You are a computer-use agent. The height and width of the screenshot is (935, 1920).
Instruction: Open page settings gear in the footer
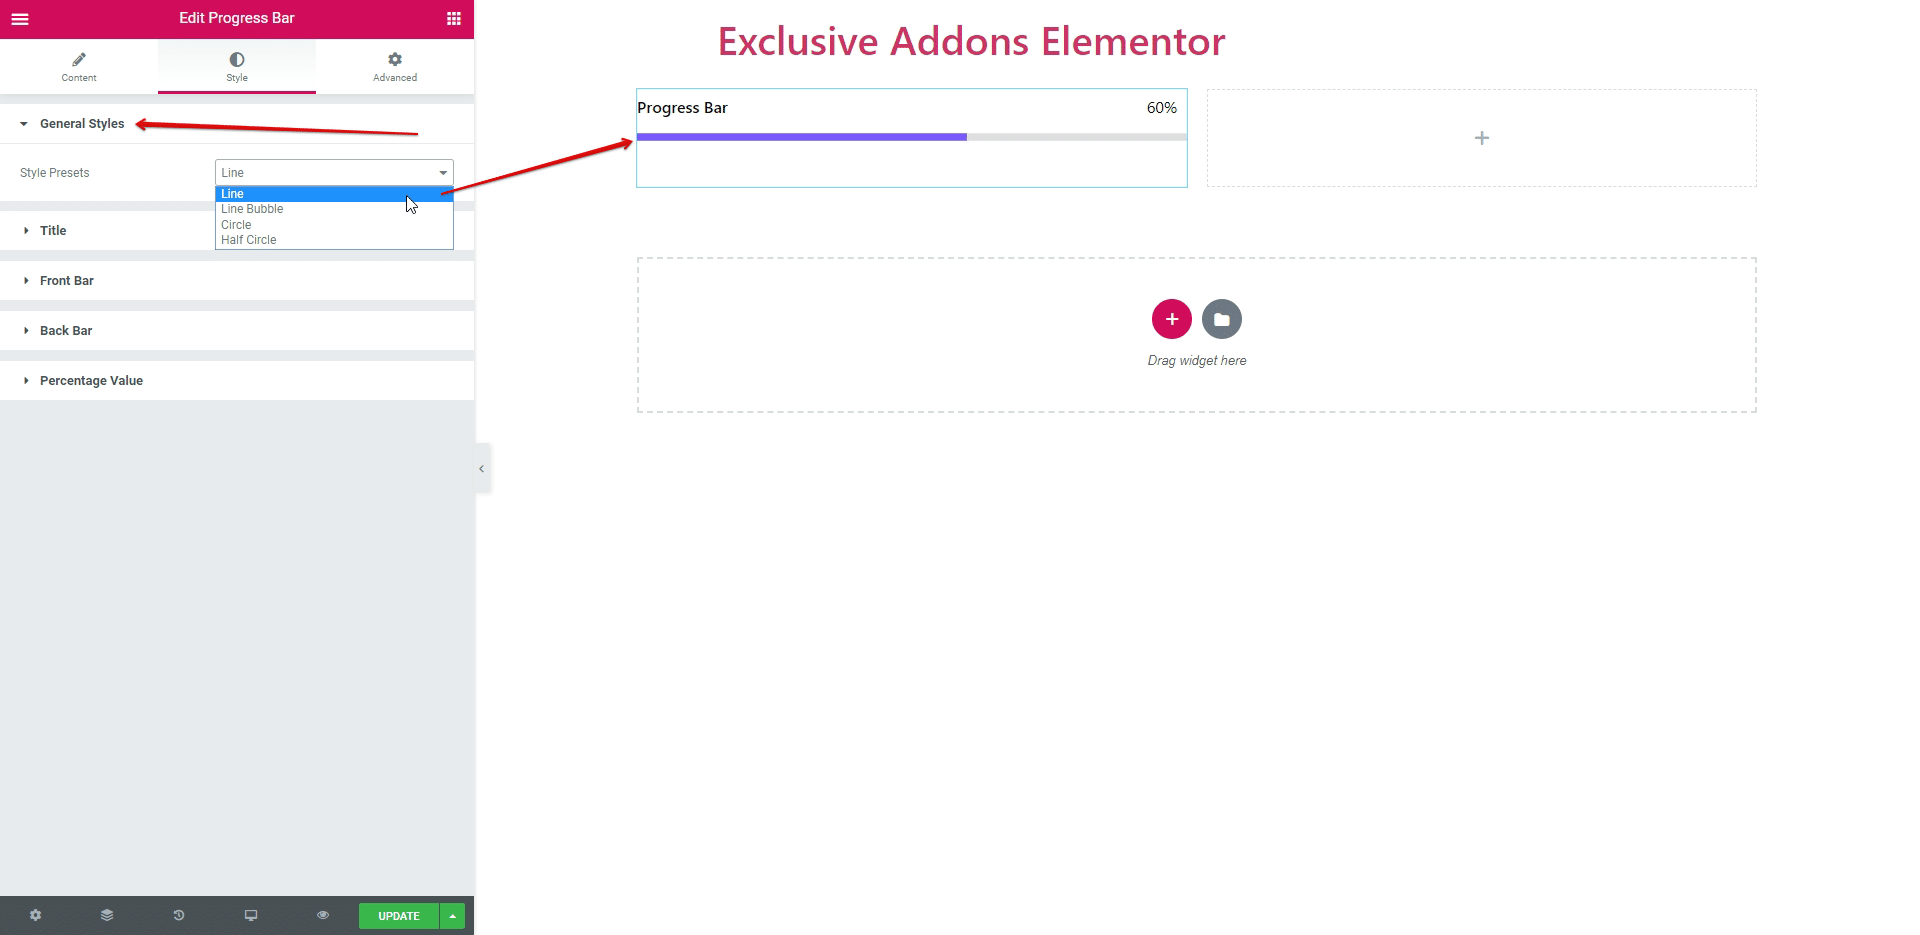(36, 915)
